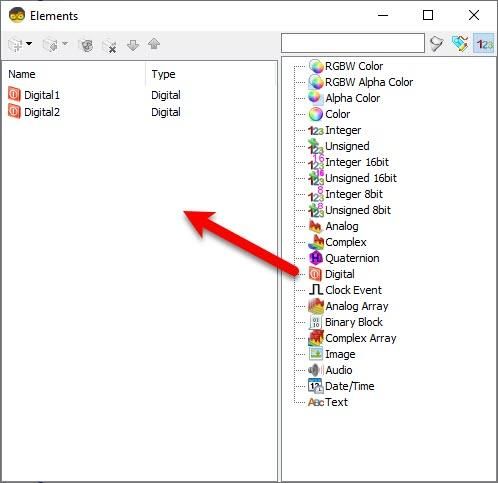Select the RGBW Color element icon

tap(316, 66)
